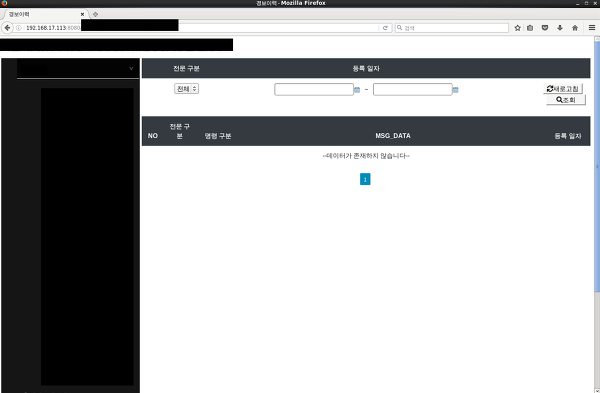Click the 전문 구분 filter label
Image resolution: width=600 pixels, height=393 pixels.
coord(186,68)
